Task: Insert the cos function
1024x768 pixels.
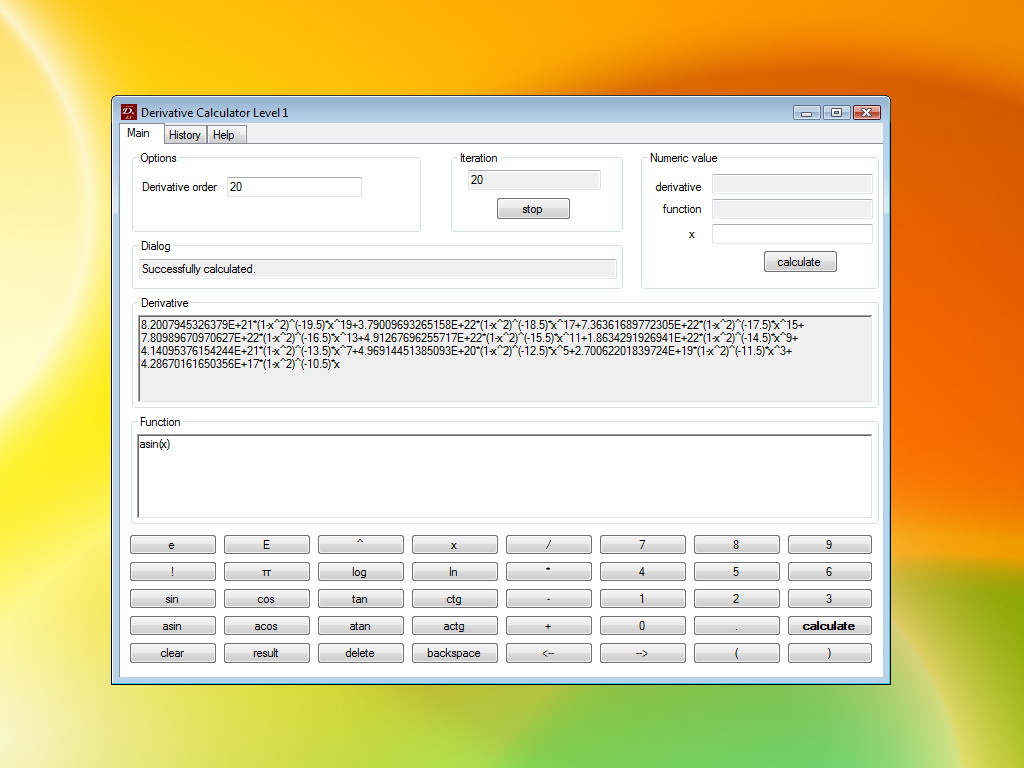Action: [x=266, y=599]
